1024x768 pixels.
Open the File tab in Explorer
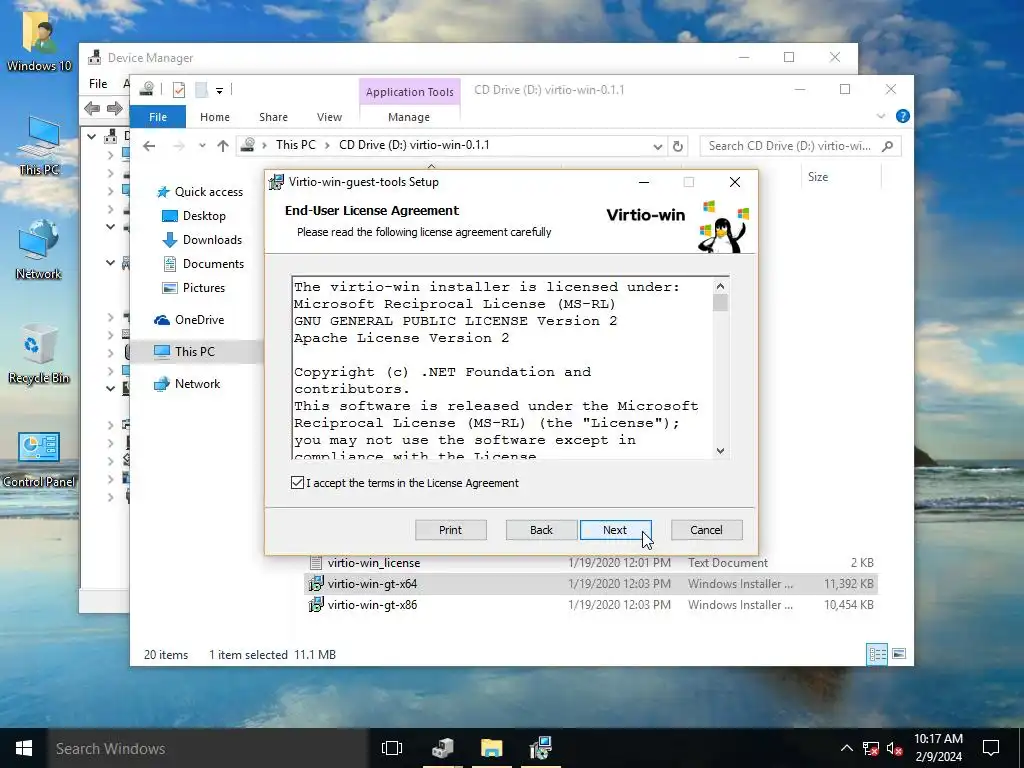[158, 117]
